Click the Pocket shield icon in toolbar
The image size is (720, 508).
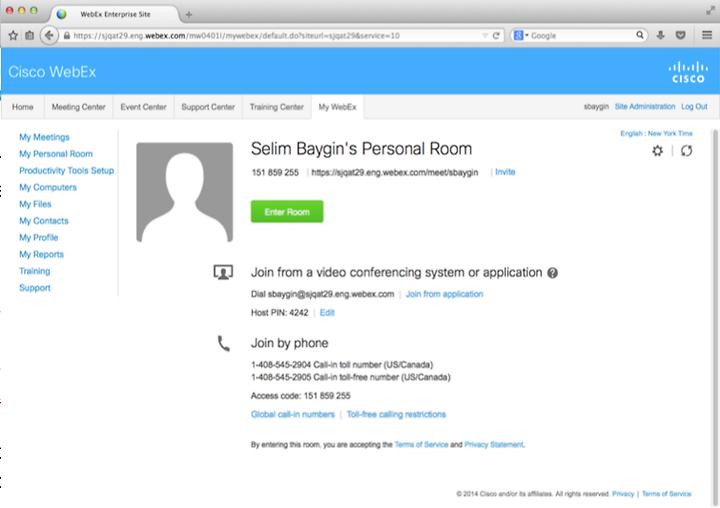click(681, 35)
